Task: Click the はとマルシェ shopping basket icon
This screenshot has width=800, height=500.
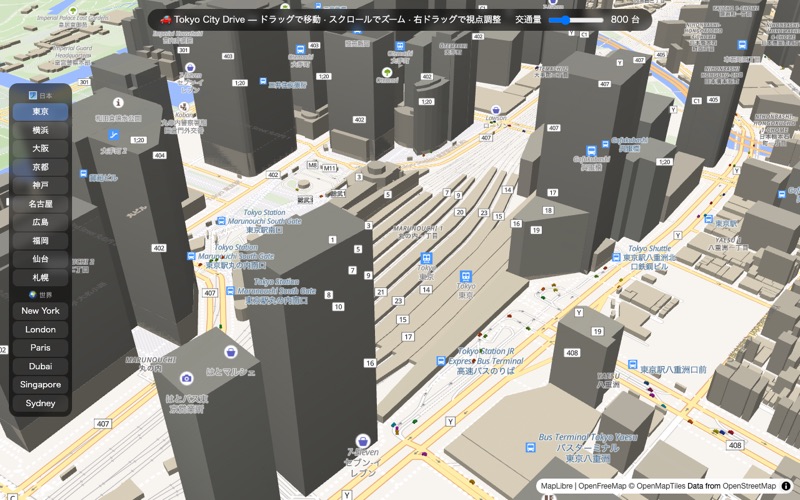Action: (x=231, y=352)
